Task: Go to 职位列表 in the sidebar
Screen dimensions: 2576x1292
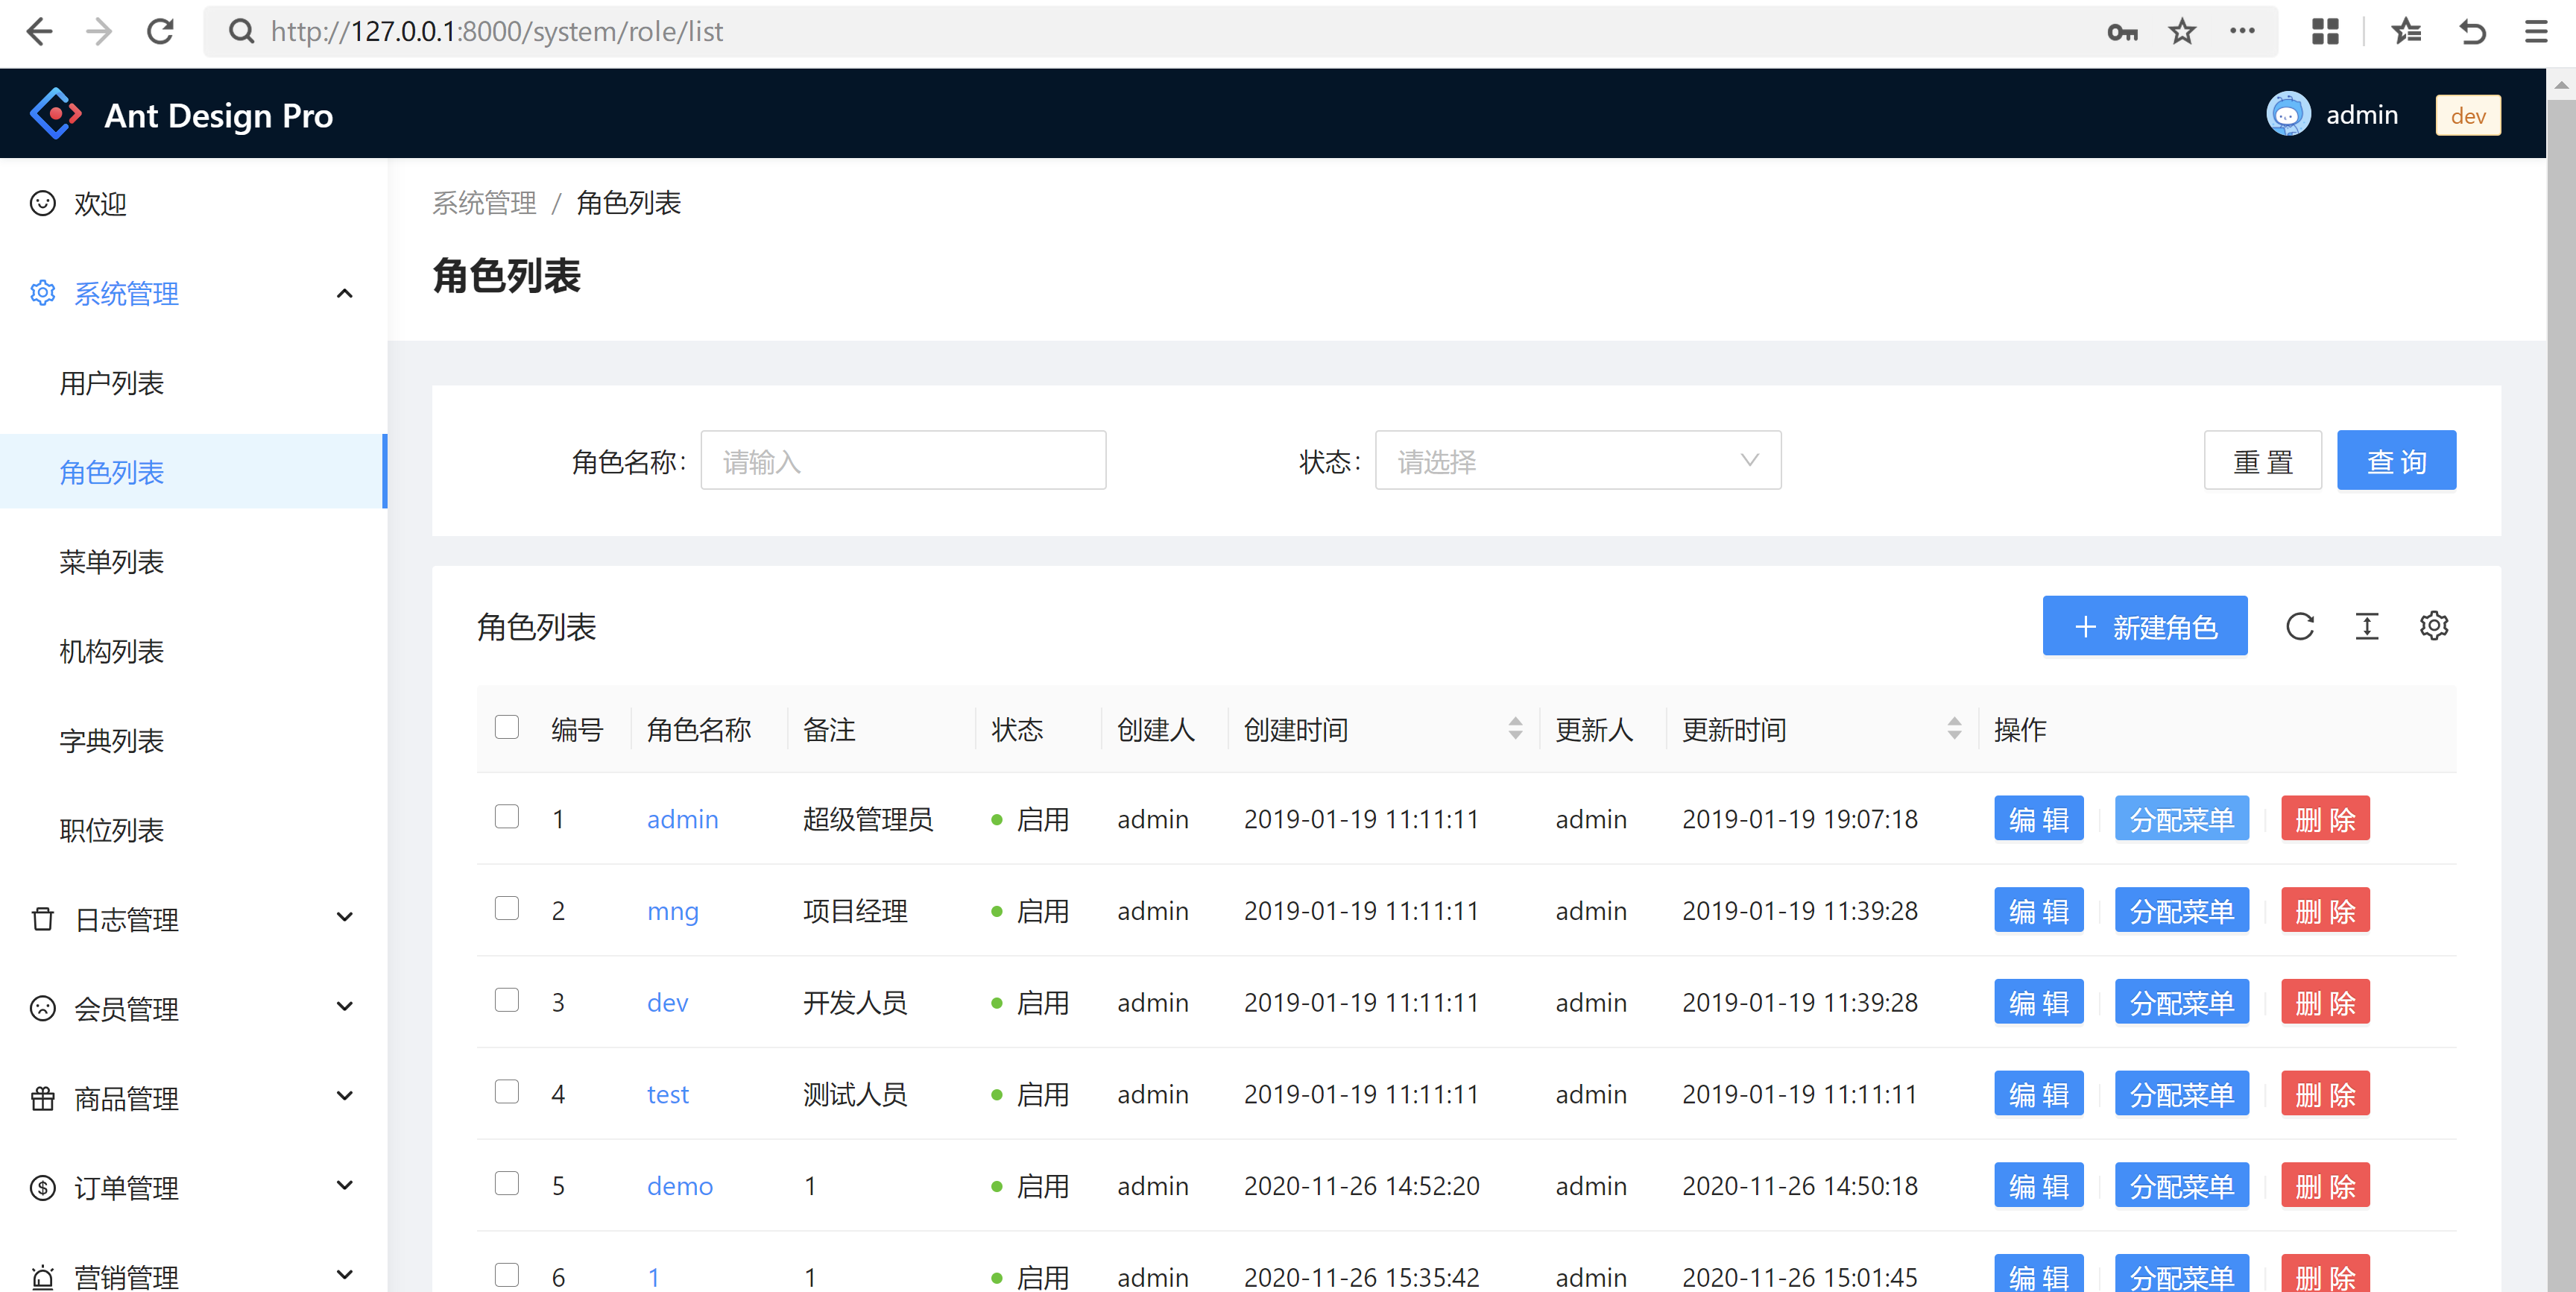Action: 193,830
